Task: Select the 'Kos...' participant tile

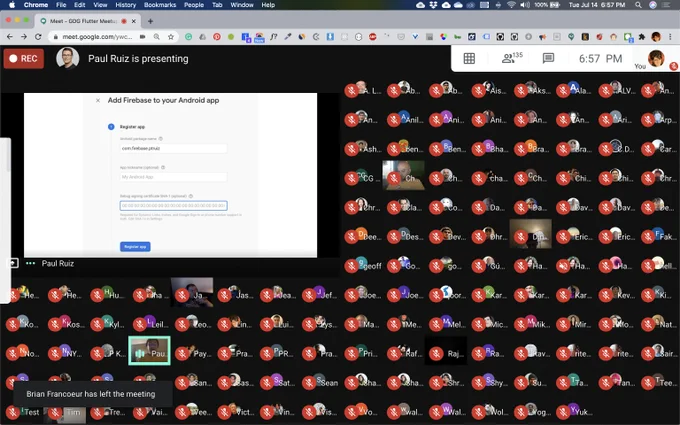Action: 65,322
